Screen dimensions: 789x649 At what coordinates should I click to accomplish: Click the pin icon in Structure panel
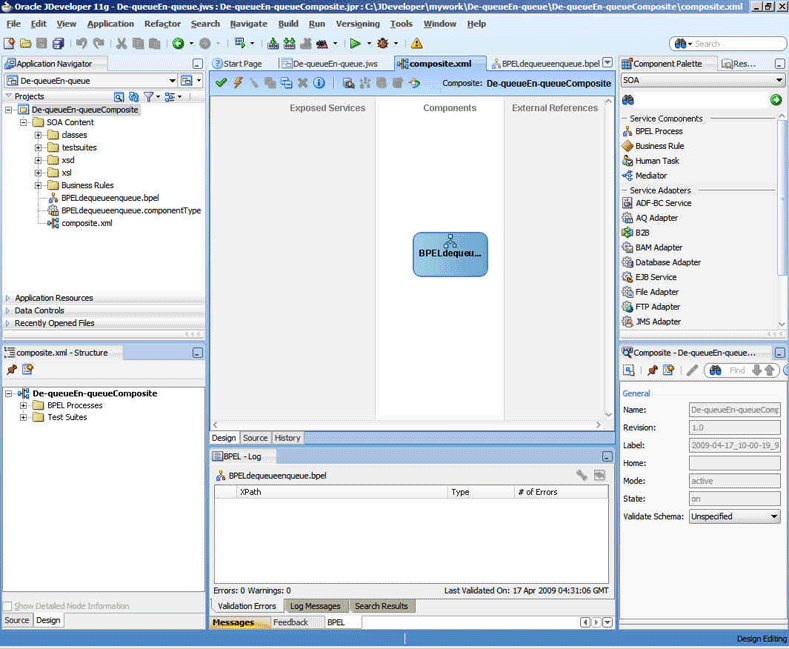12,370
